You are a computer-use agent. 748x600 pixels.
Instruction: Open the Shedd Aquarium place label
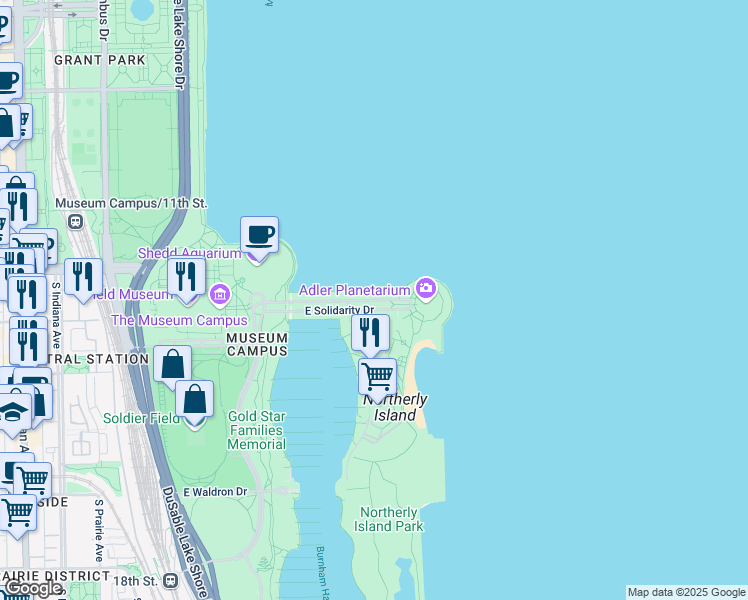coord(189,254)
